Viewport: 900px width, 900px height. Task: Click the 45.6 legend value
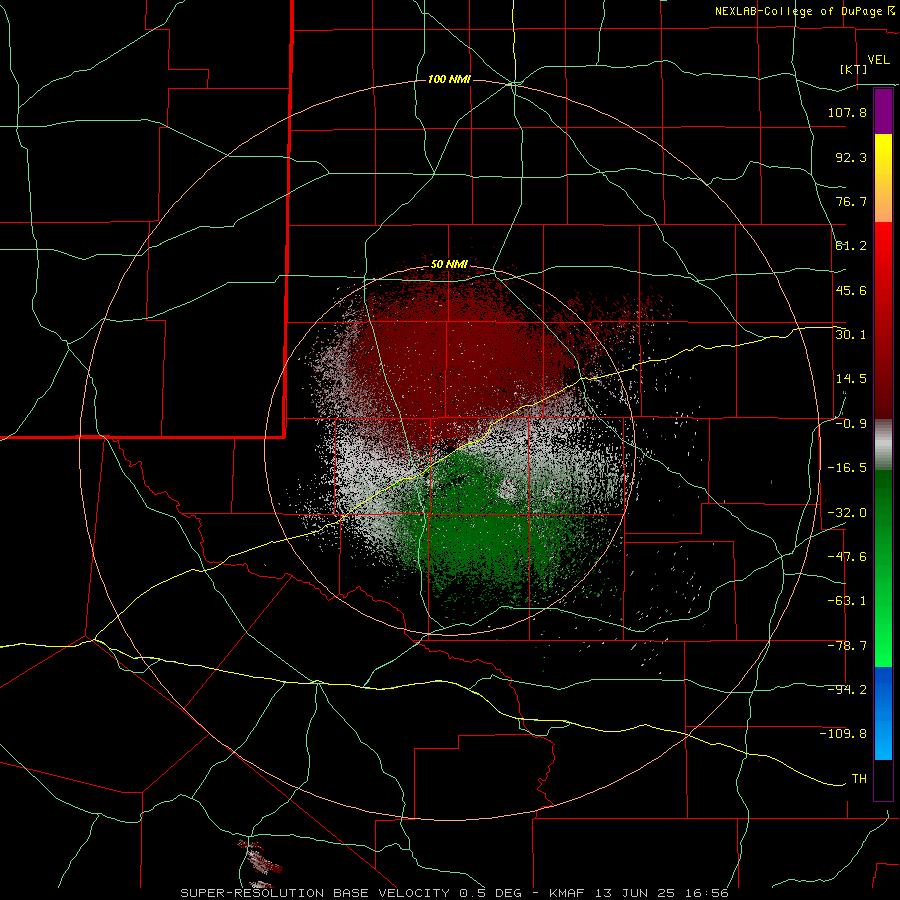pyautogui.click(x=851, y=290)
